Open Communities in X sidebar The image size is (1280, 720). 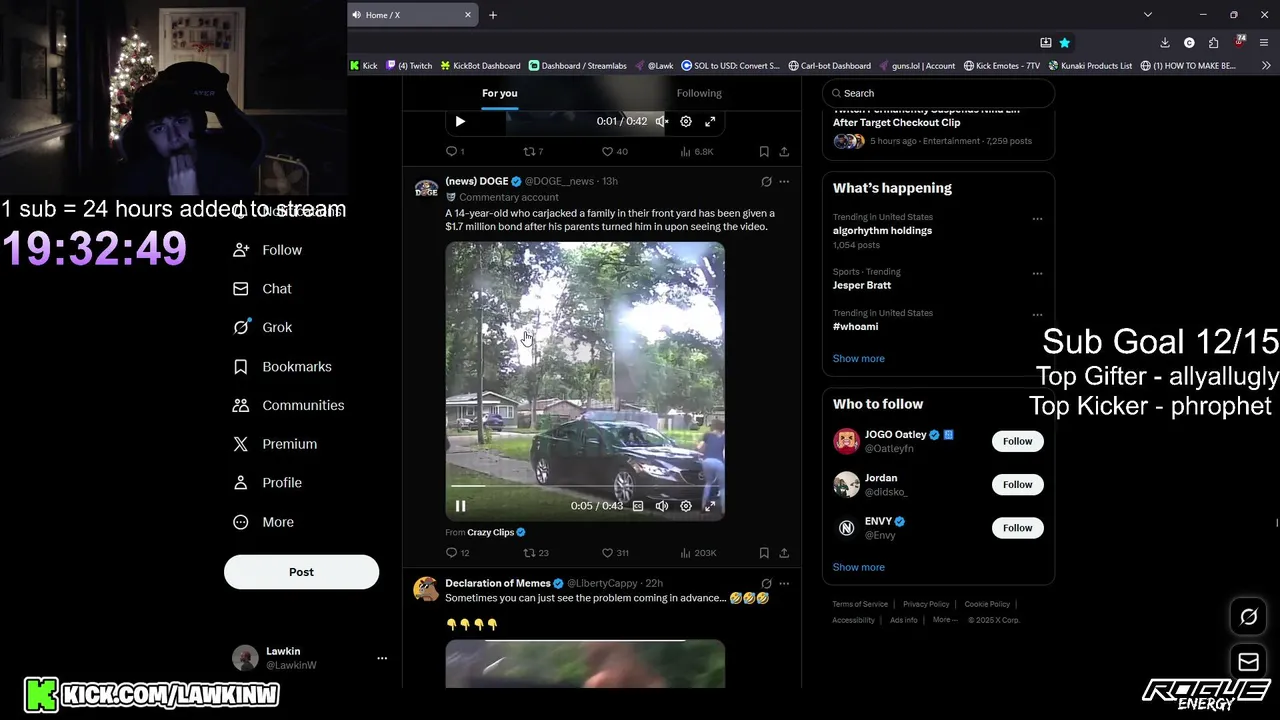coord(289,405)
